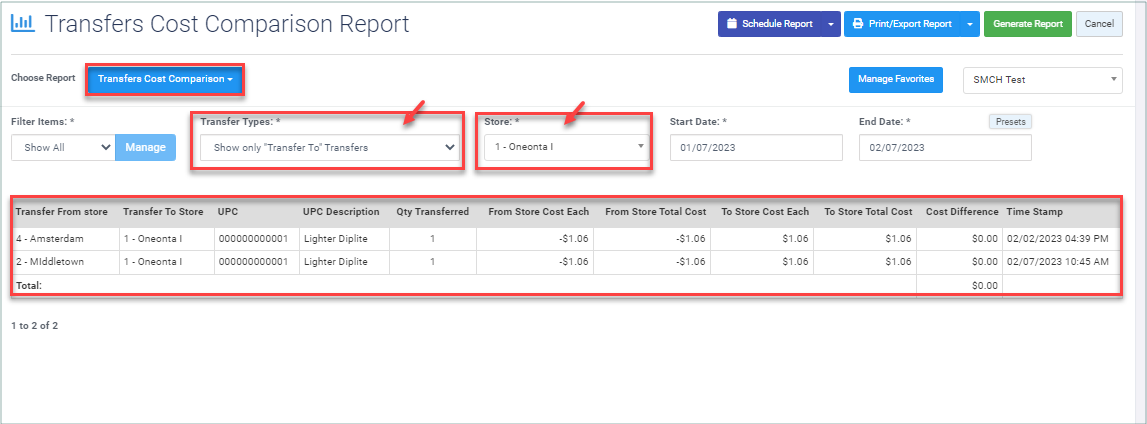Open the Transfers Cost Comparison report chooser
The image size is (1147, 424).
click(165, 79)
